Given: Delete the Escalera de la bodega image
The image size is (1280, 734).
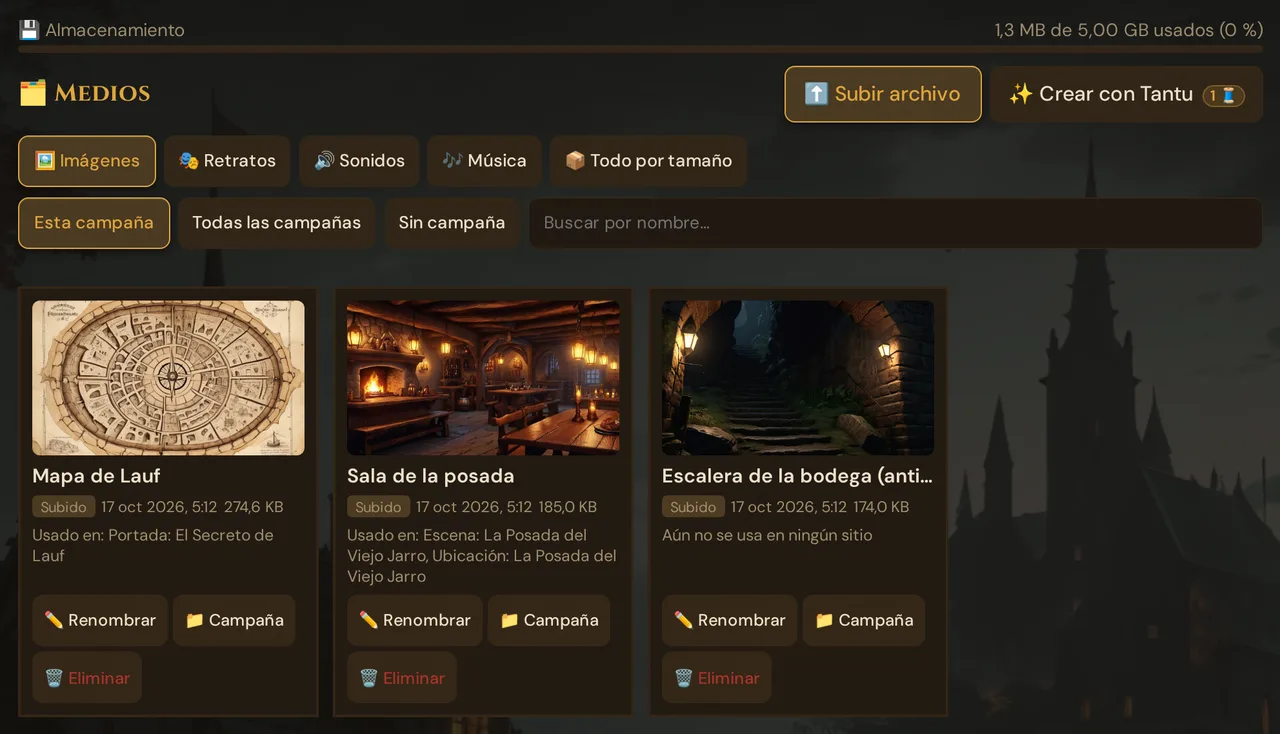Looking at the screenshot, I should [x=717, y=678].
